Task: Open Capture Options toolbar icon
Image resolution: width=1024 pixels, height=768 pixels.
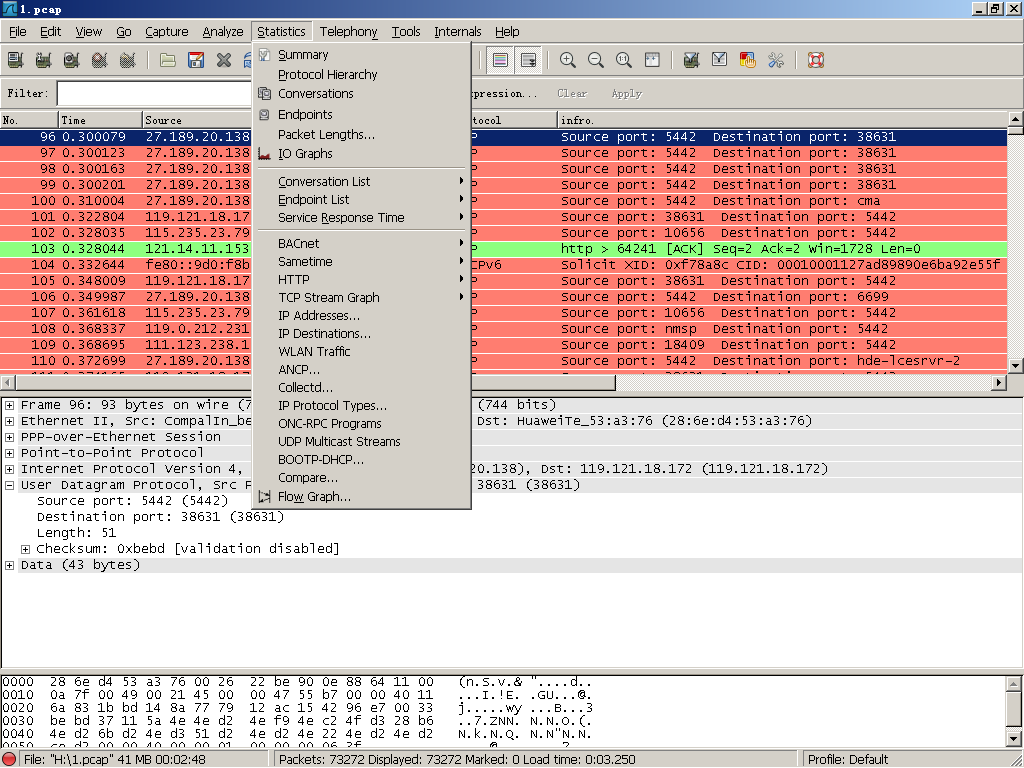Action: coord(43,60)
